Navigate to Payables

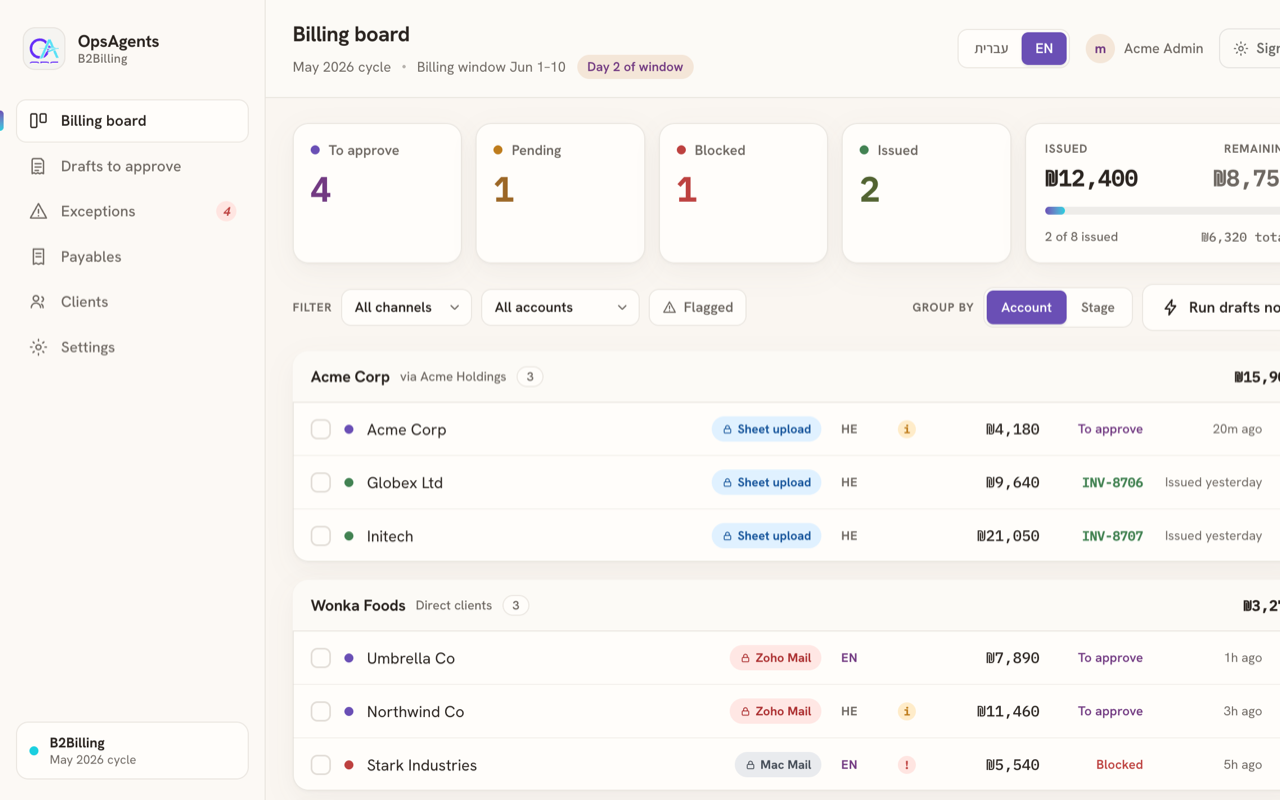pos(132,257)
